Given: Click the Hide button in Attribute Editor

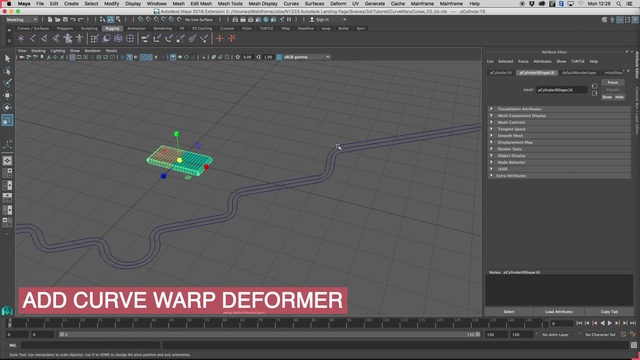Looking at the screenshot, I should pyautogui.click(x=619, y=97).
